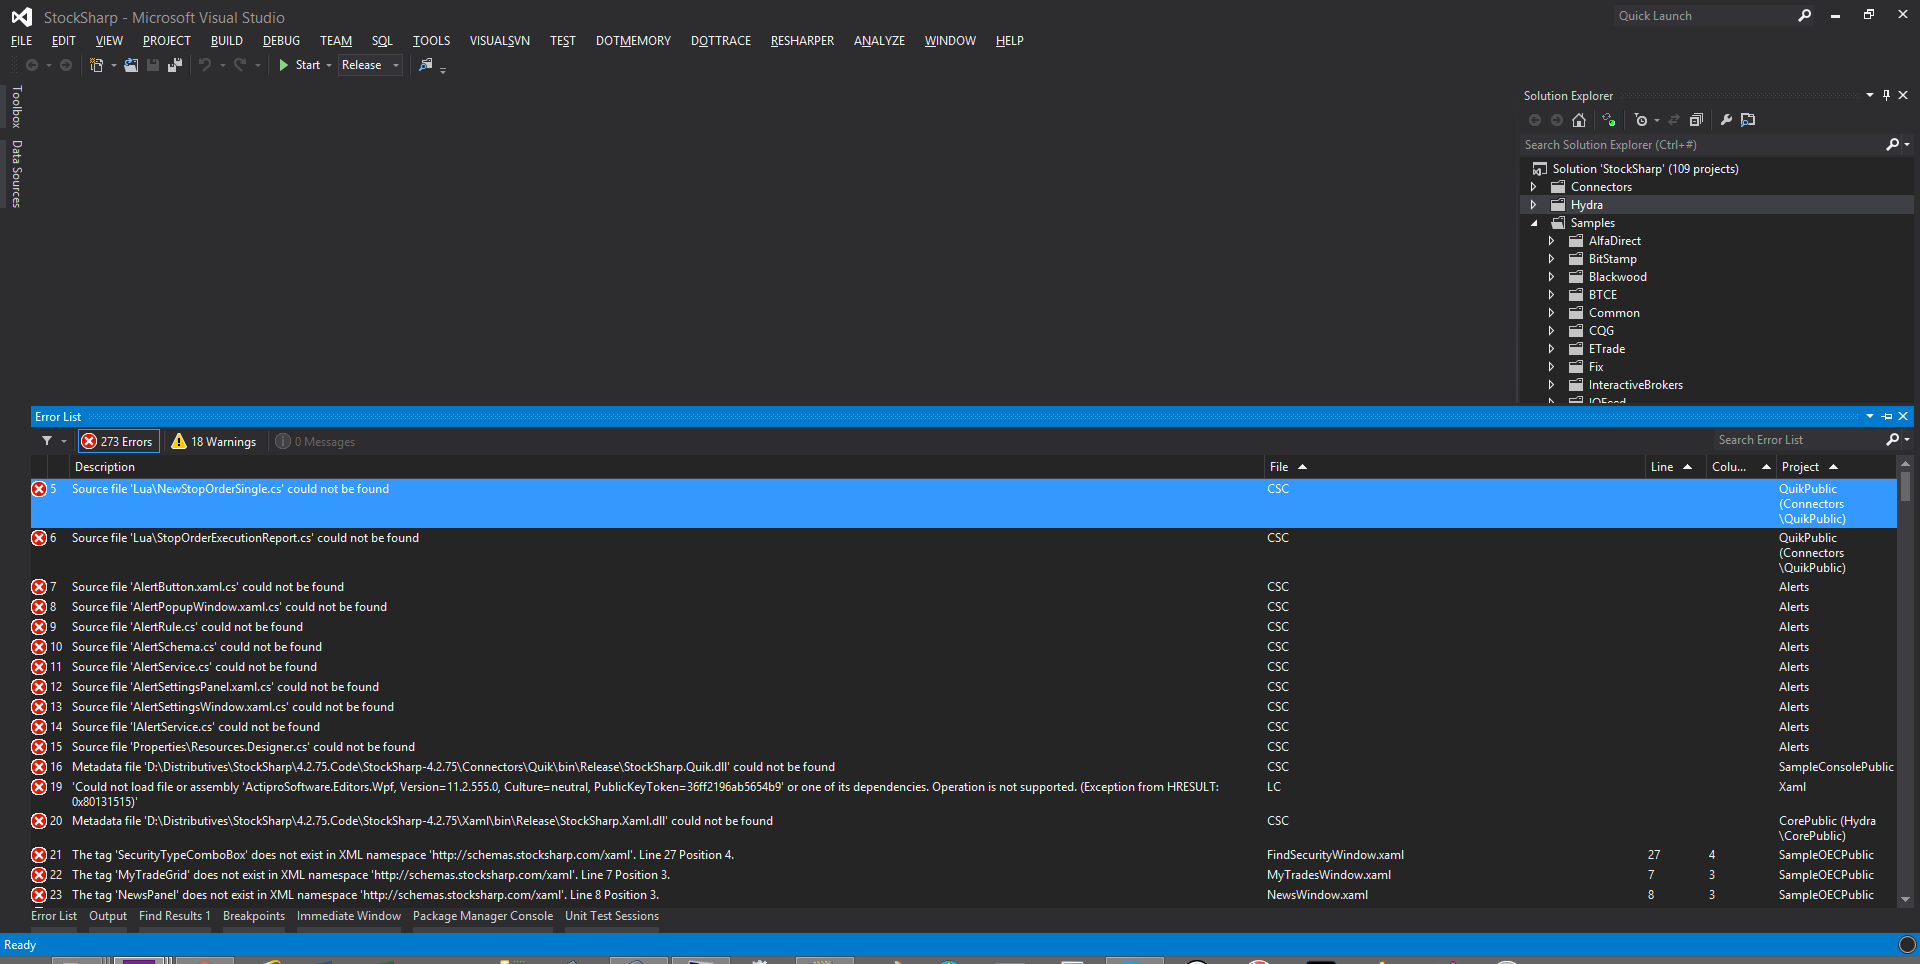Open Solution Explorer window position dropdown
The height and width of the screenshot is (964, 1920).
coord(1869,95)
